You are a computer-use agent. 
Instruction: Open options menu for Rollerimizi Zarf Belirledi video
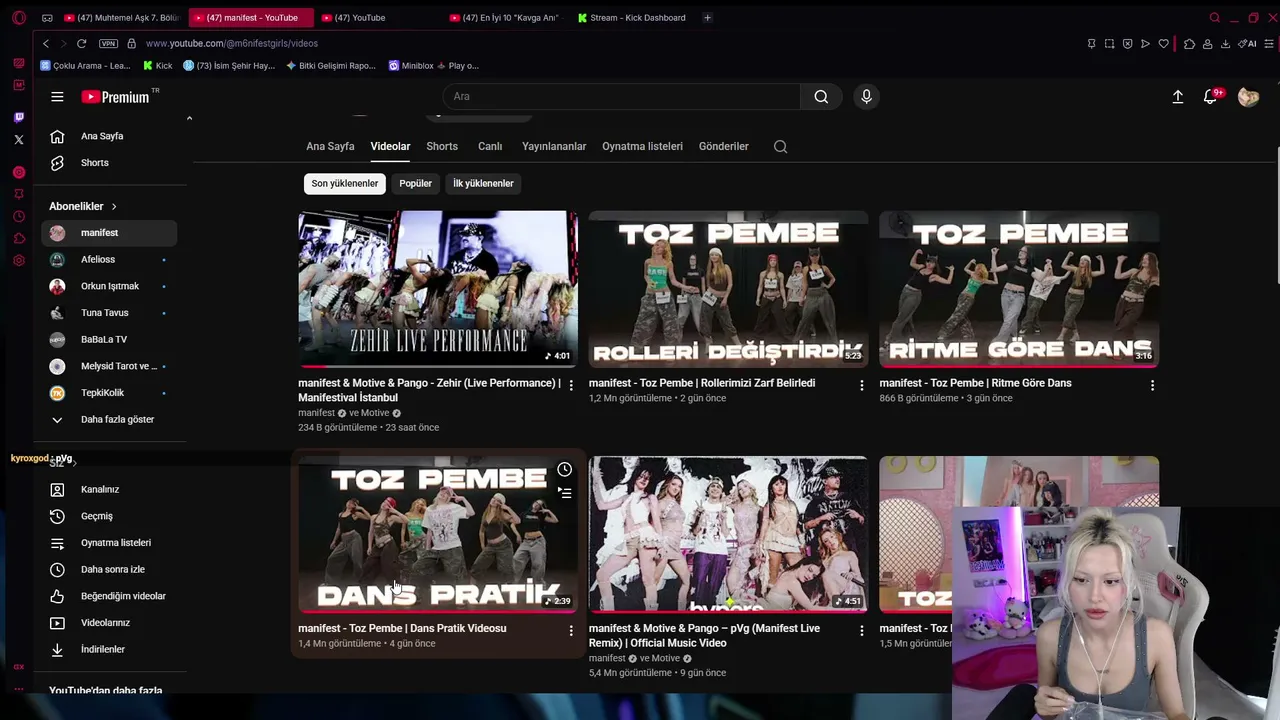[x=861, y=385]
